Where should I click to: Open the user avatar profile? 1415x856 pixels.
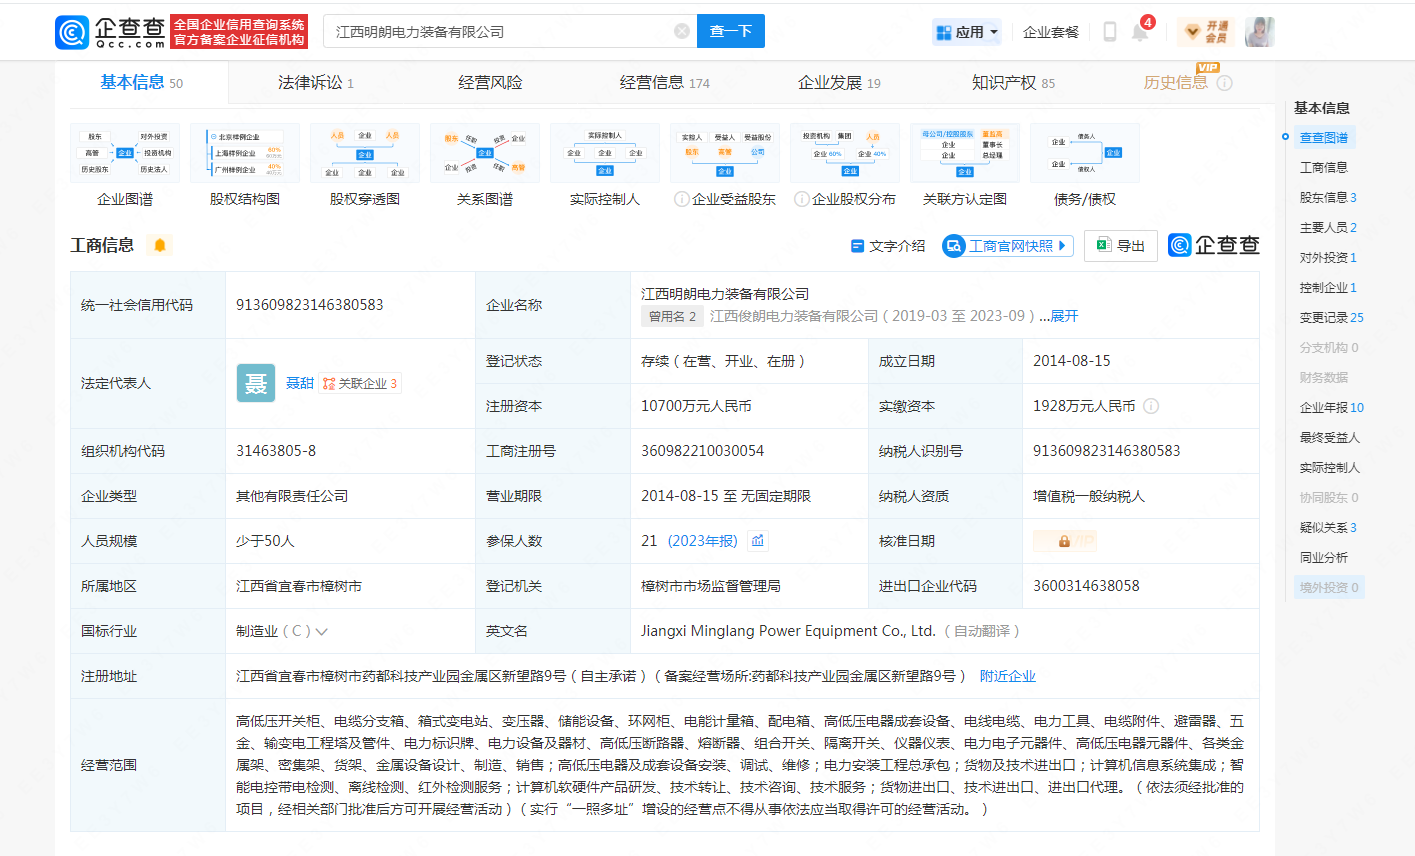point(1260,32)
